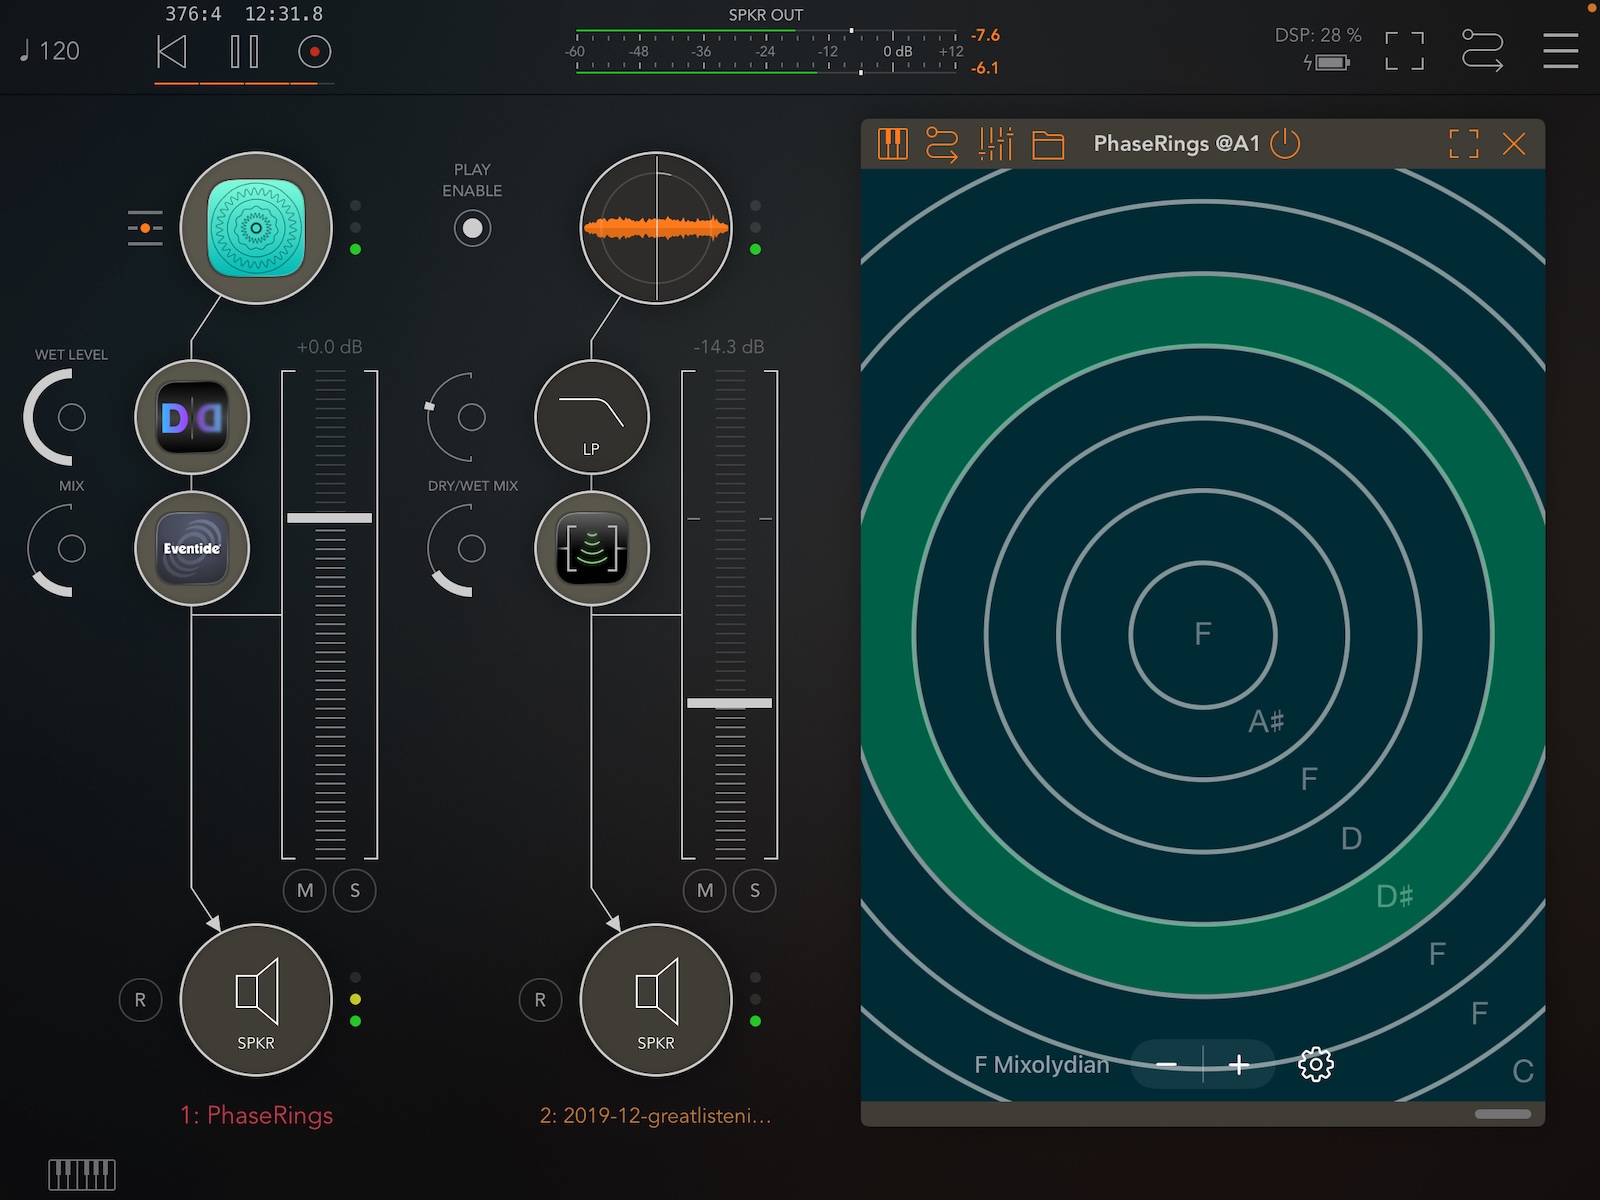This screenshot has height=1200, width=1600.
Task: Adjust the Mix knob for Eventide
Action: [x=70, y=548]
